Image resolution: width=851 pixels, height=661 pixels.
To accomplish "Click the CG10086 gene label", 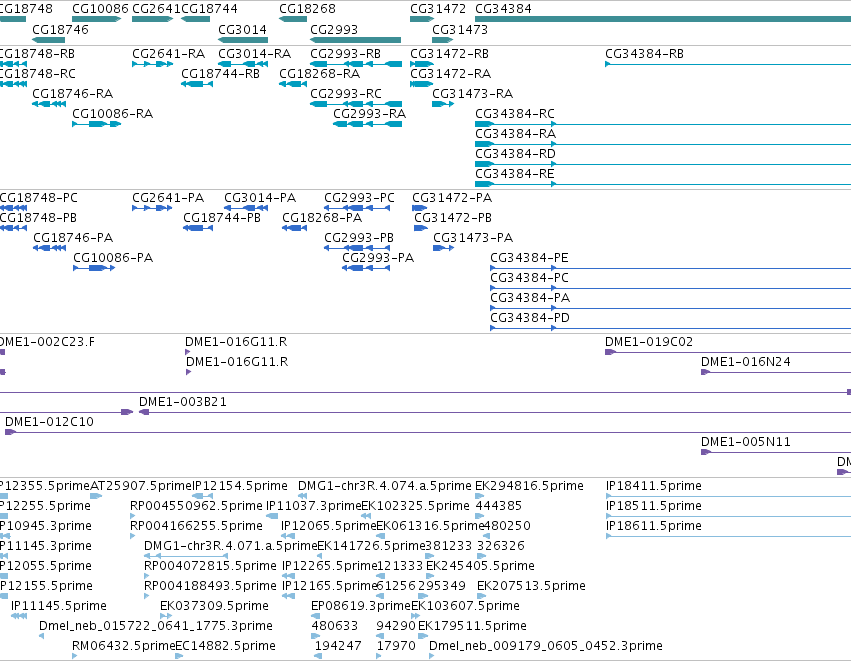I will click(x=100, y=9).
